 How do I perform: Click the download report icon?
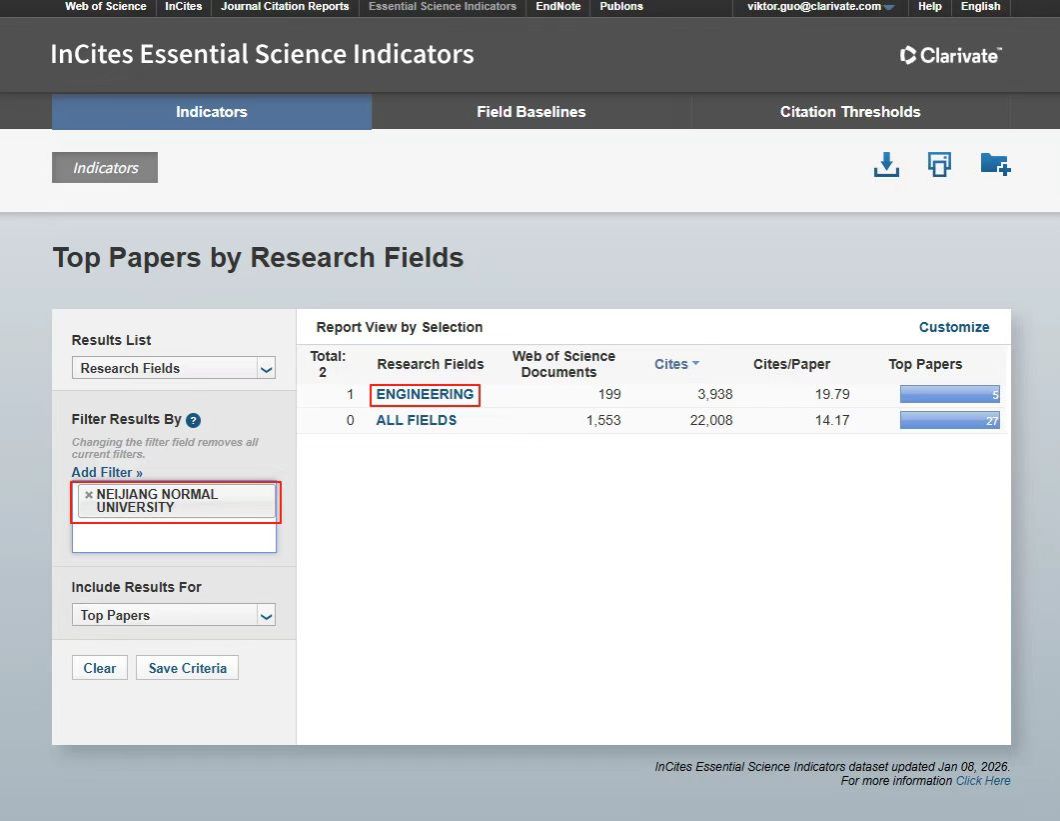click(x=886, y=165)
